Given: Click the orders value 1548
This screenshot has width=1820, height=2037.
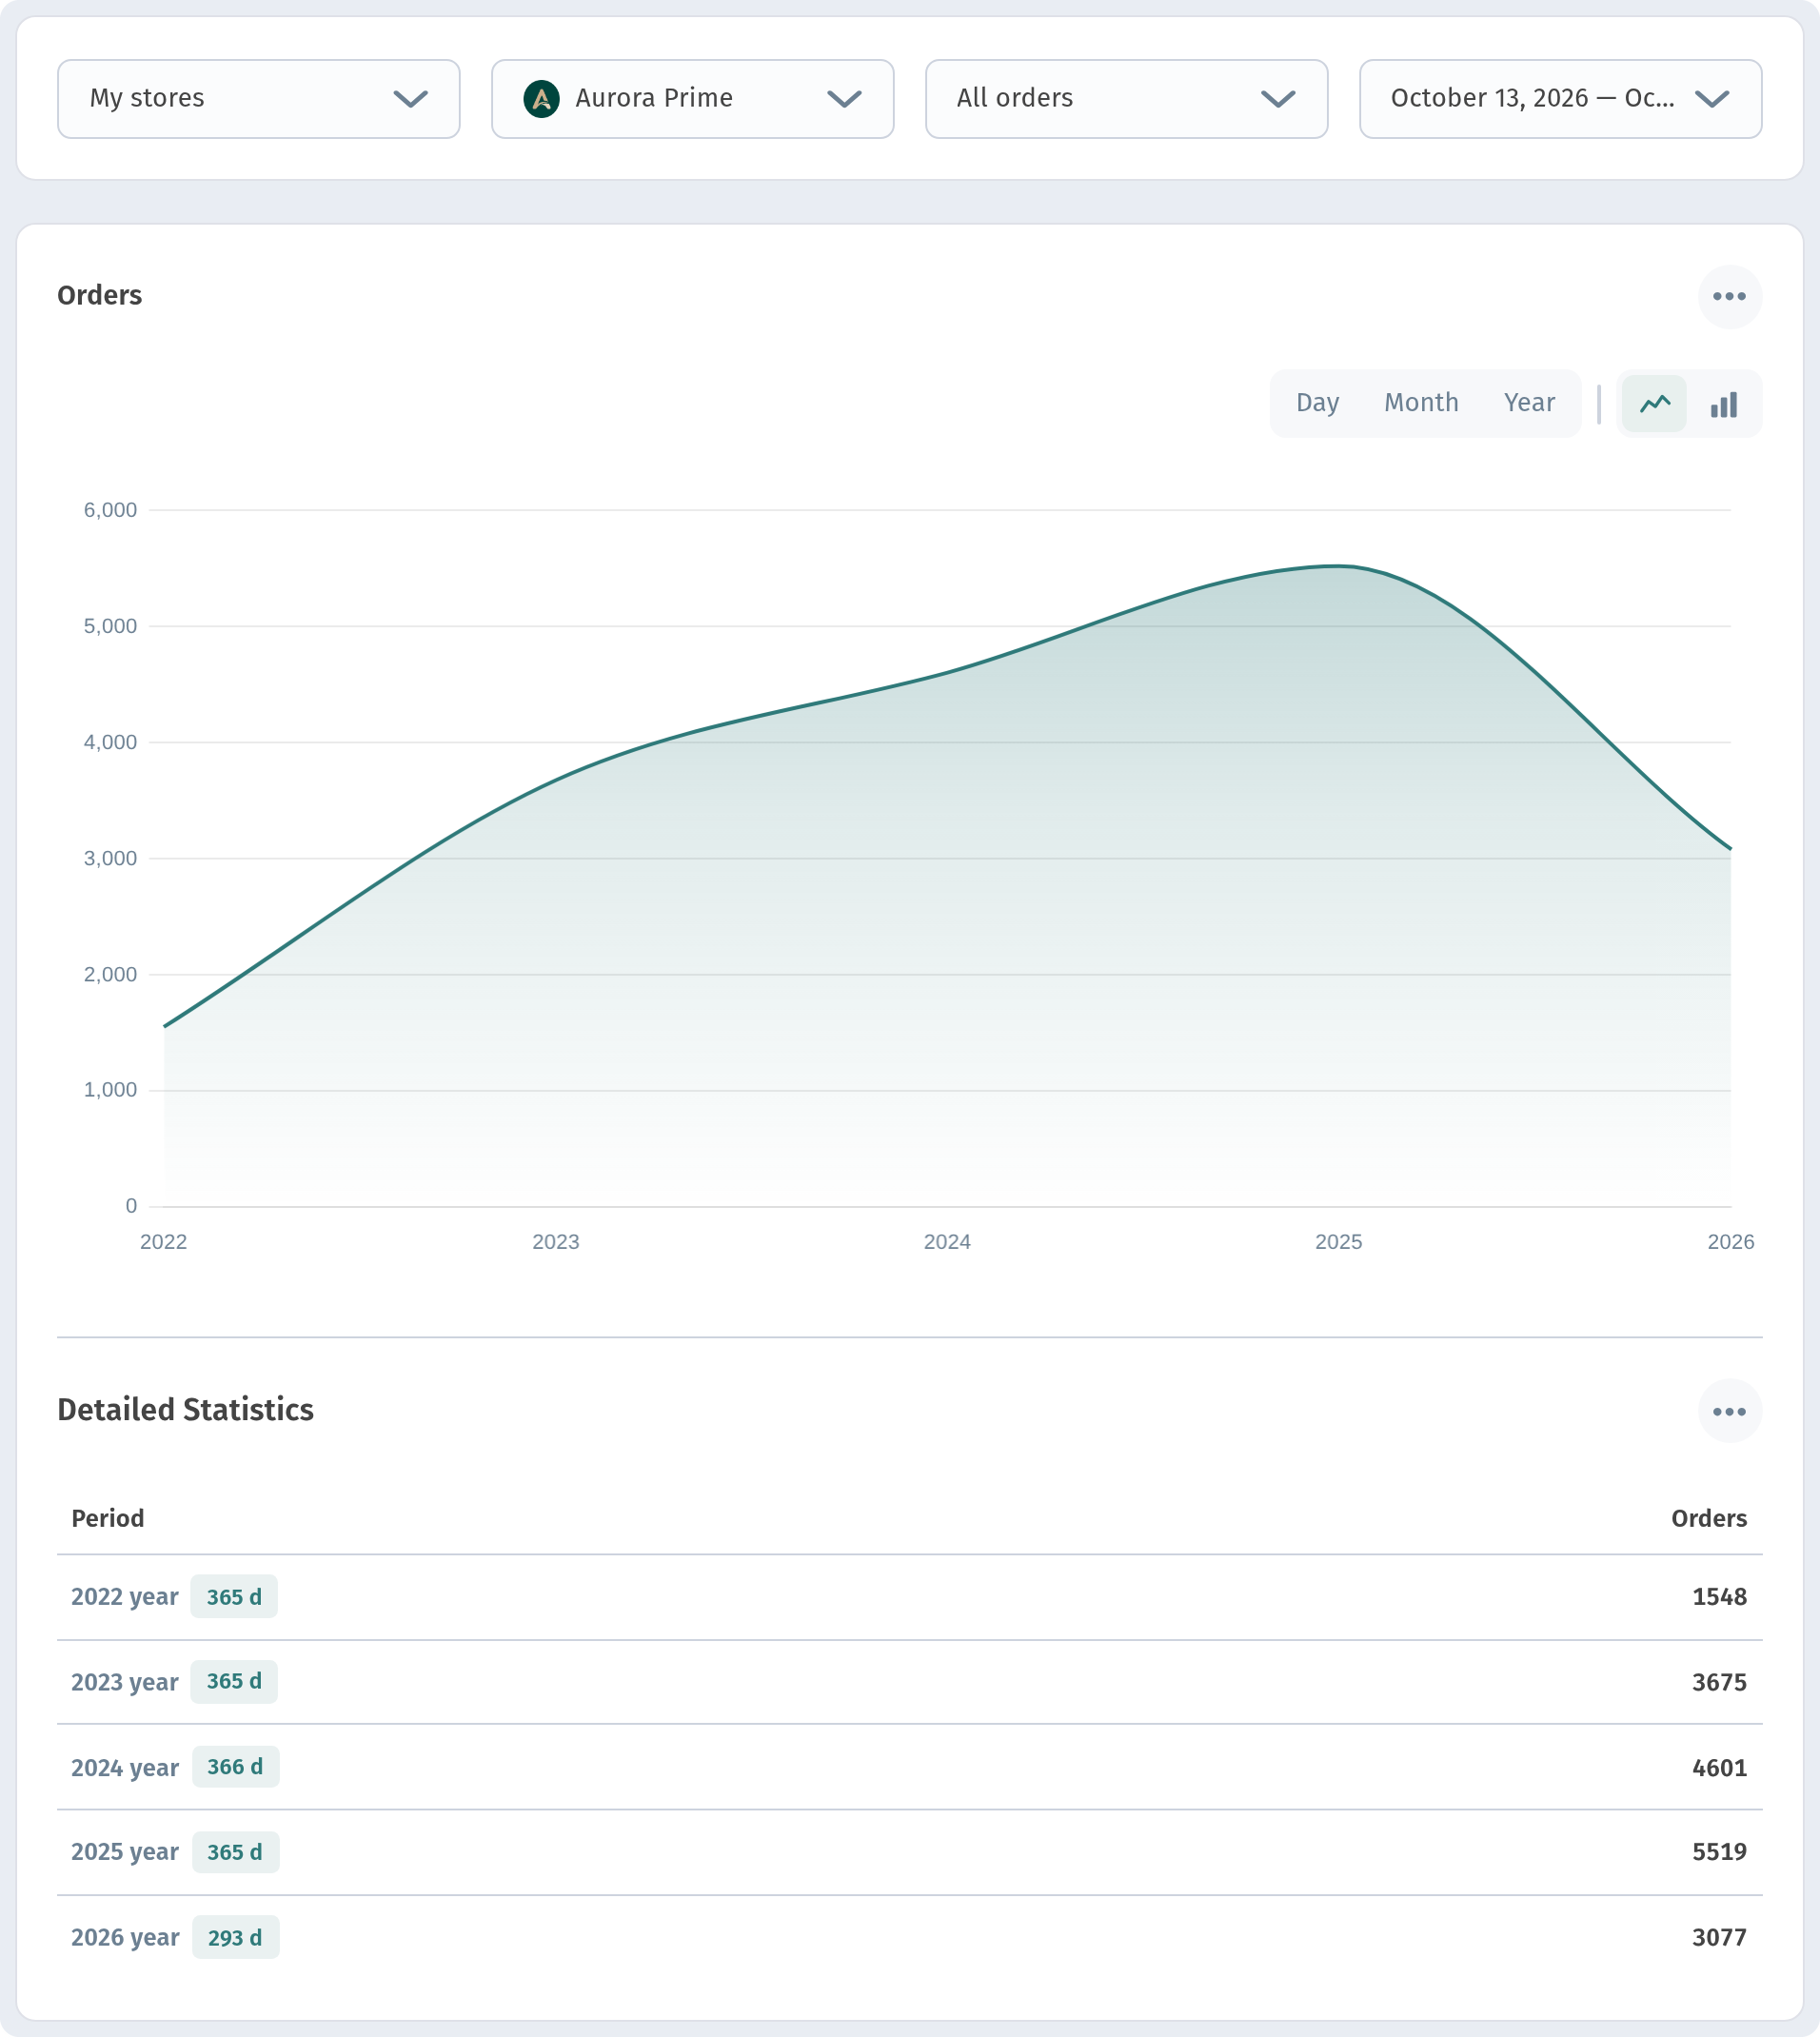Looking at the screenshot, I should (x=1719, y=1596).
